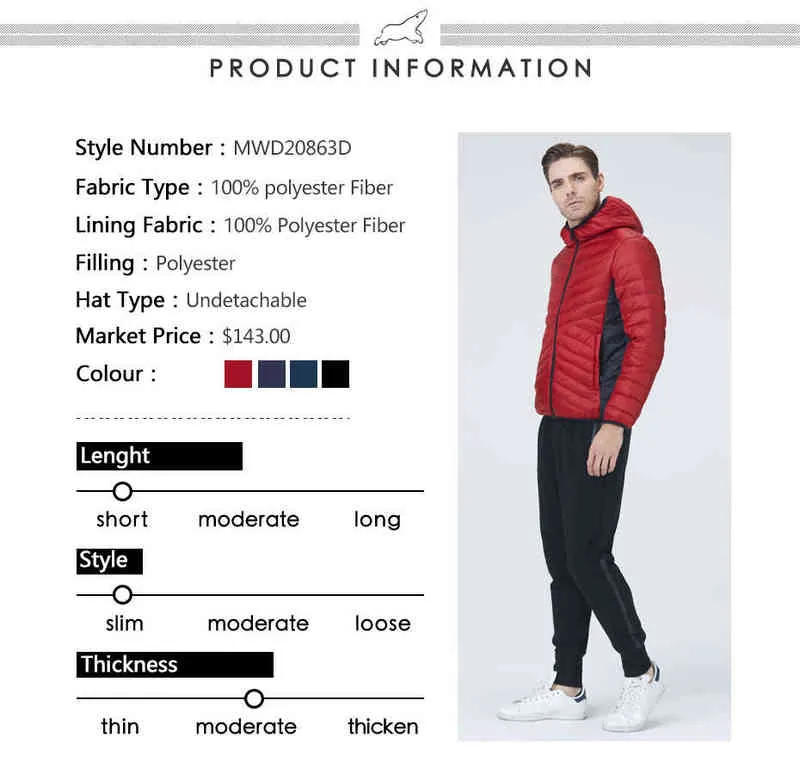Click the market price $143.00 value
The height and width of the screenshot is (774, 800).
(256, 336)
